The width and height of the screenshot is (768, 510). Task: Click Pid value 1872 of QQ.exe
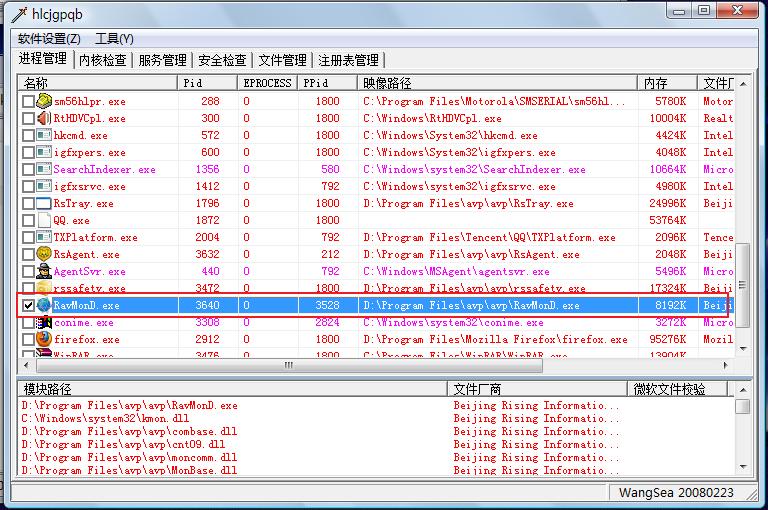tap(207, 220)
